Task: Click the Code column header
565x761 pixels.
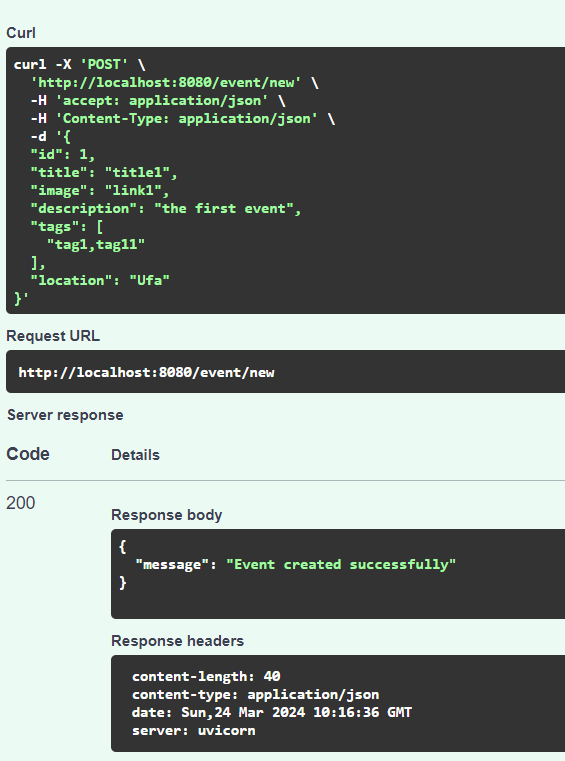Action: click(x=28, y=454)
